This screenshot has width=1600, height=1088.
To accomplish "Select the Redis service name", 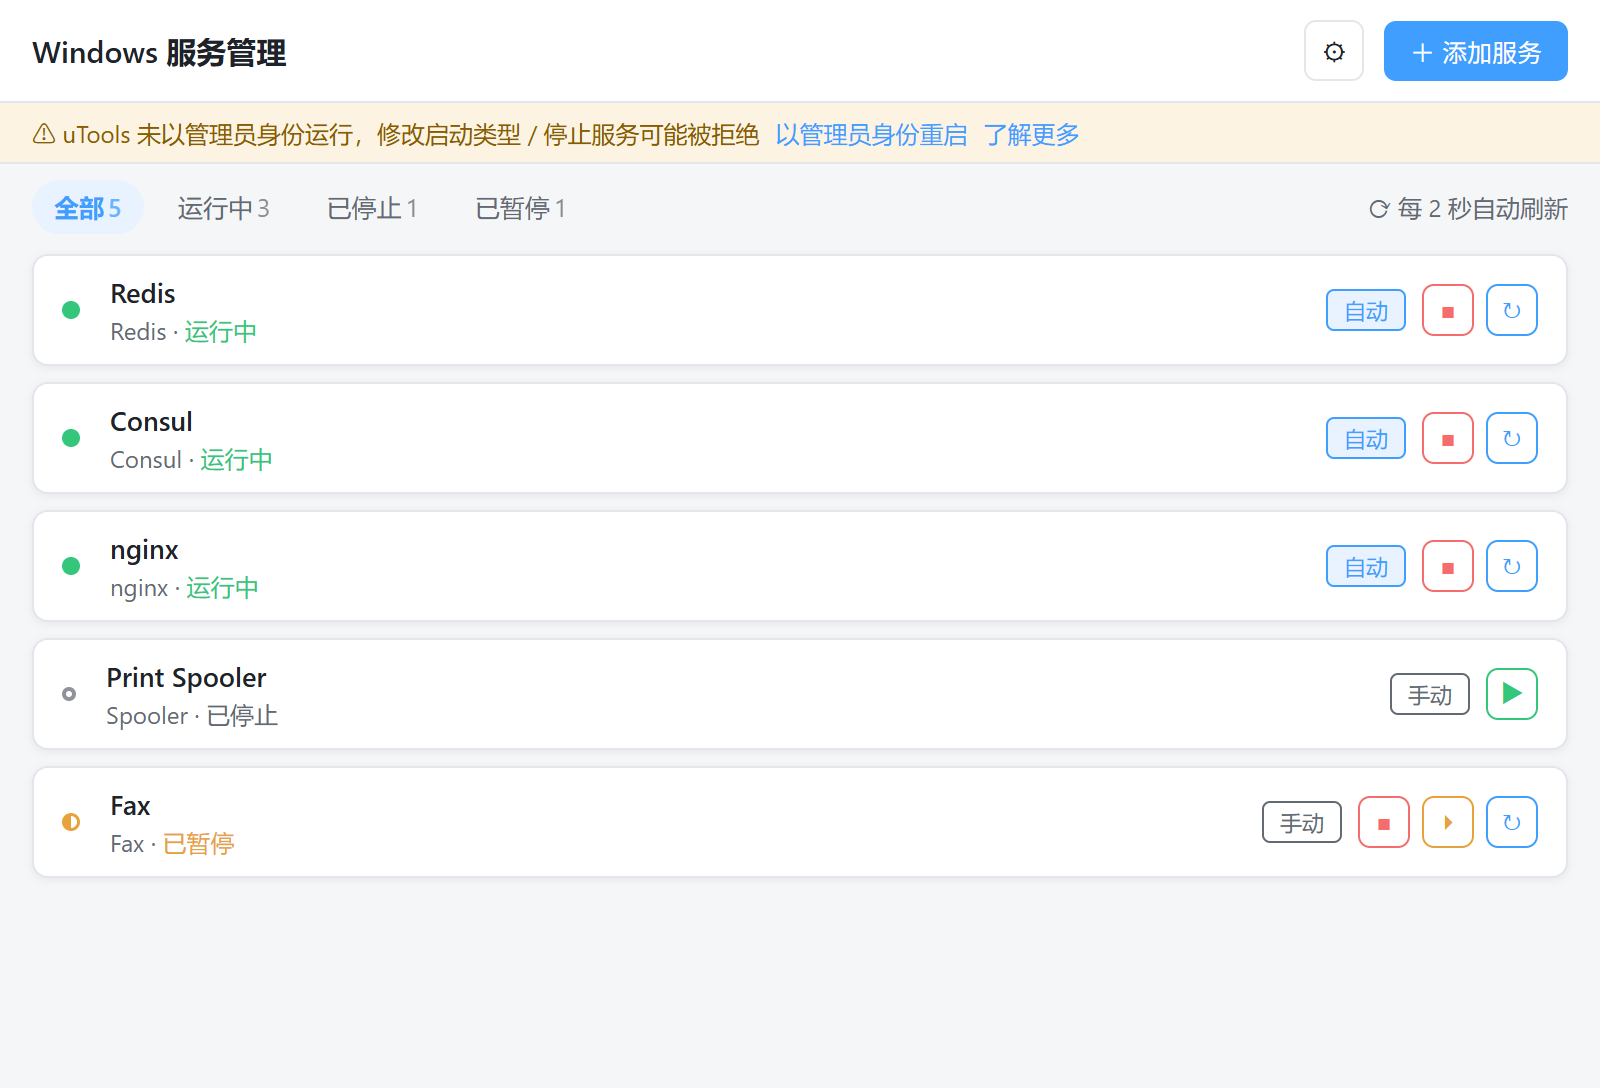I will tap(143, 294).
